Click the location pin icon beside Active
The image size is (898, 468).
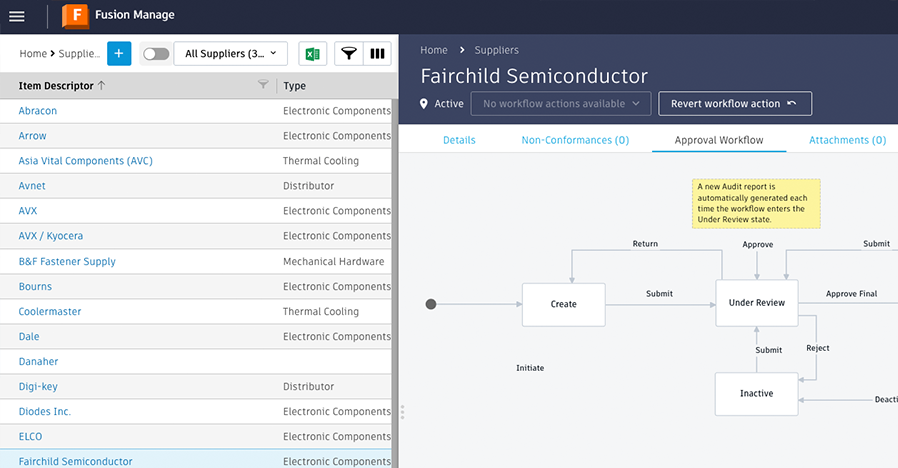(424, 104)
